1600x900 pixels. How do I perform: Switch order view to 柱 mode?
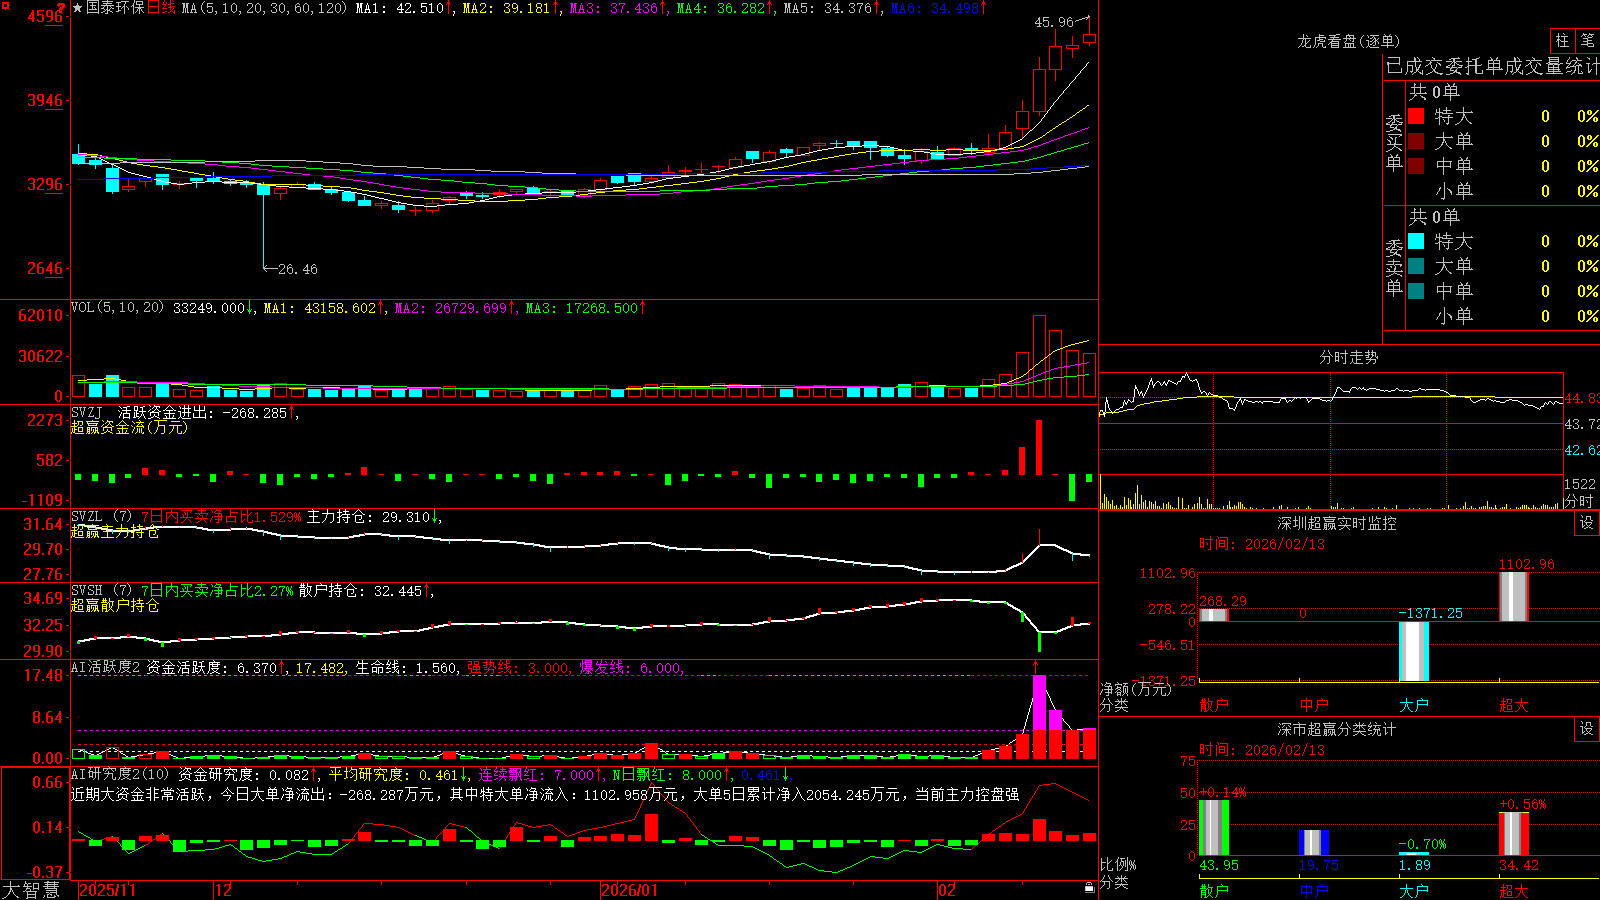tap(1562, 41)
